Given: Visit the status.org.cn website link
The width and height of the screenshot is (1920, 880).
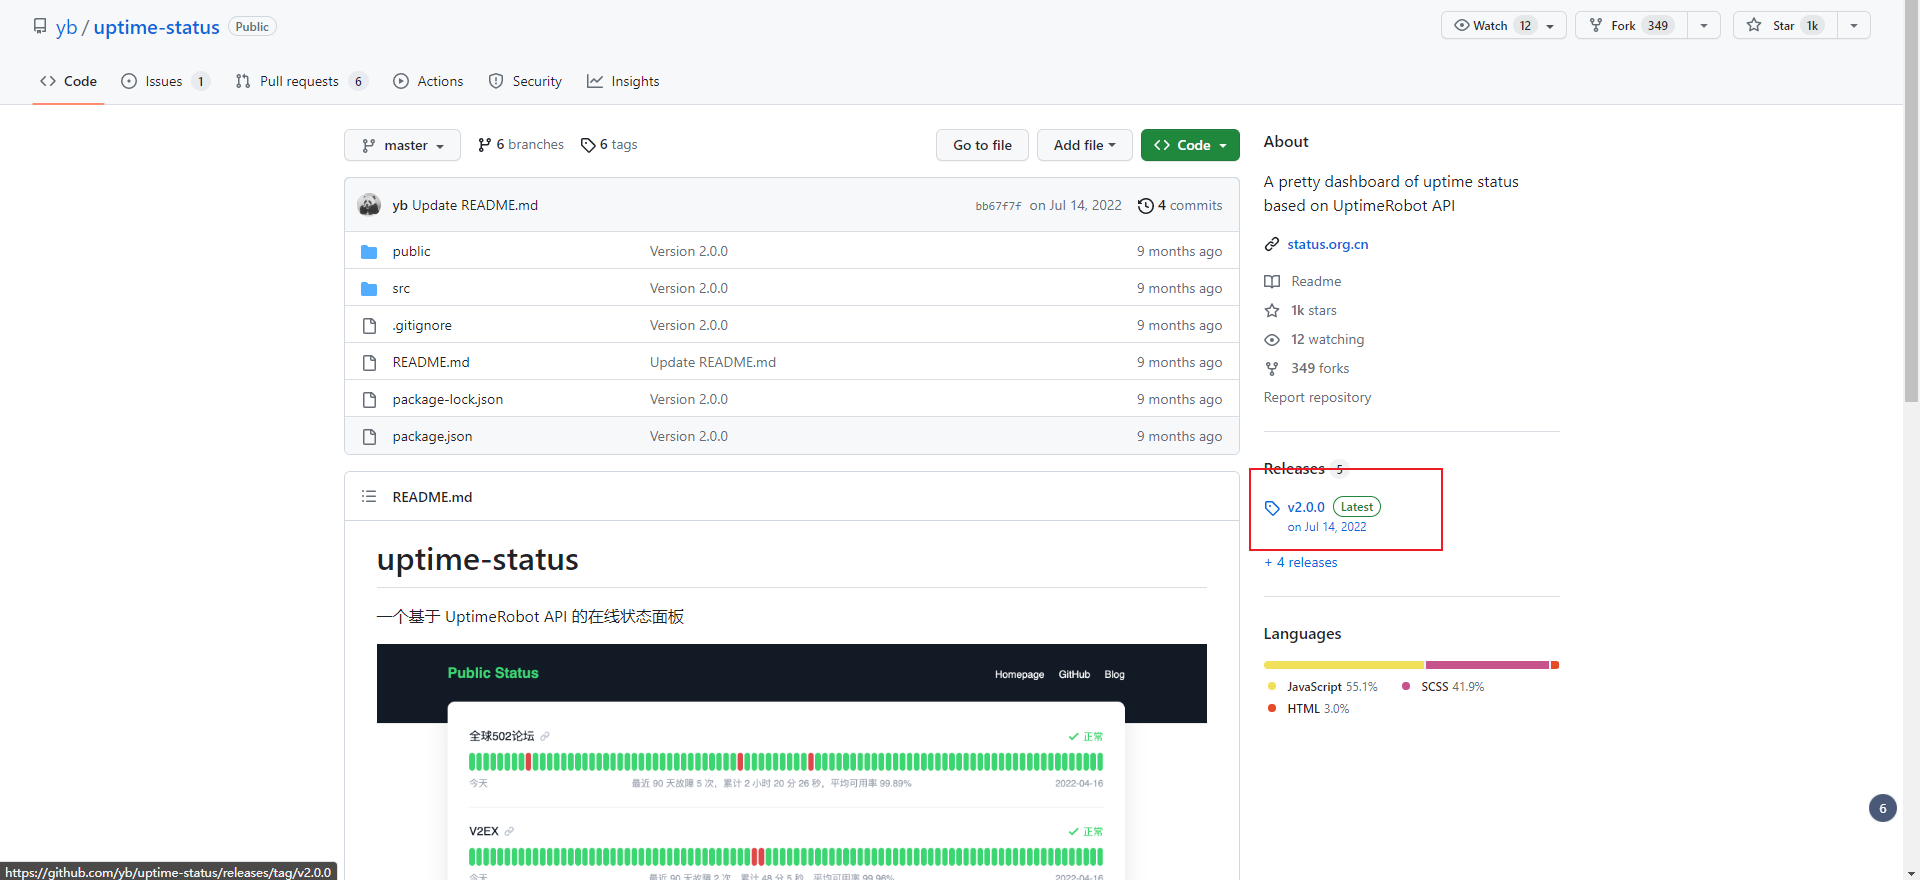Looking at the screenshot, I should tap(1327, 244).
